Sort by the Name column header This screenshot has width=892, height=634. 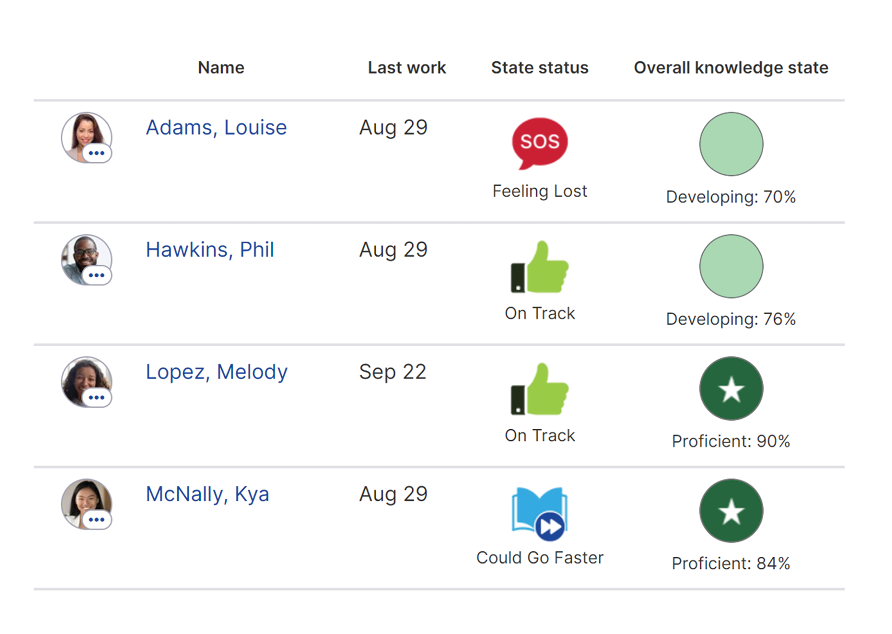pos(220,67)
